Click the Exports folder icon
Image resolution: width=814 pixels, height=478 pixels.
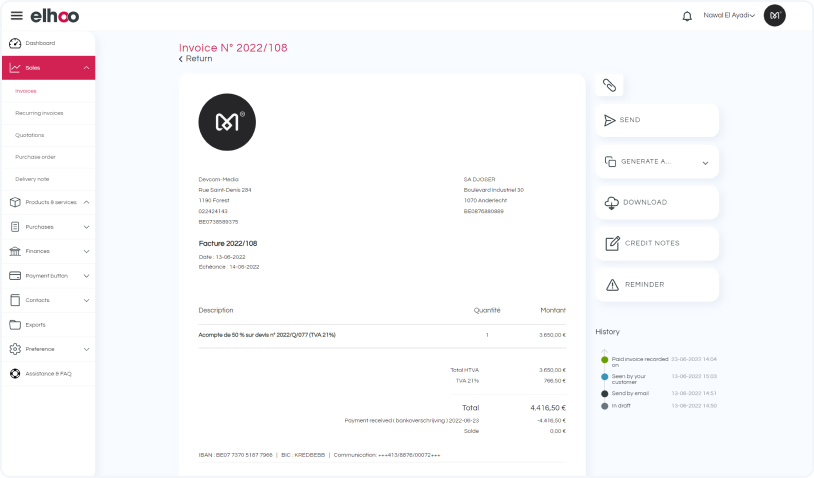(15, 325)
